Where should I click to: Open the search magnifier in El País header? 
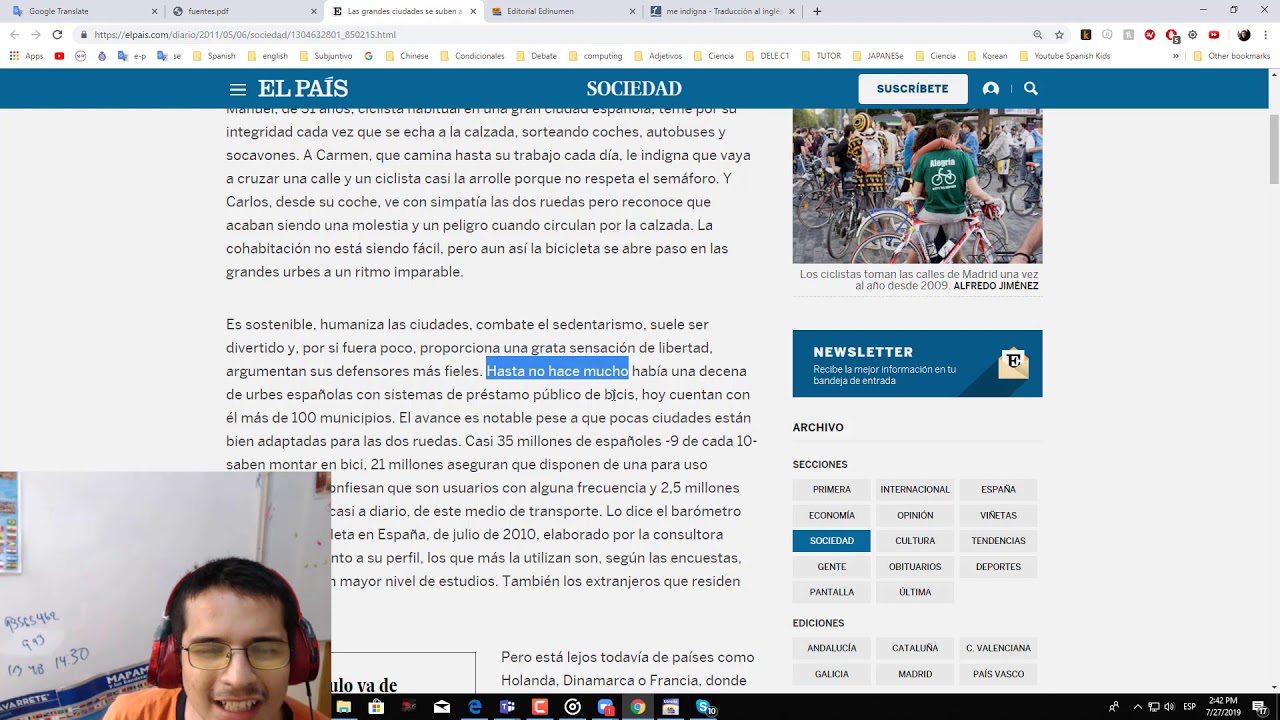1031,89
